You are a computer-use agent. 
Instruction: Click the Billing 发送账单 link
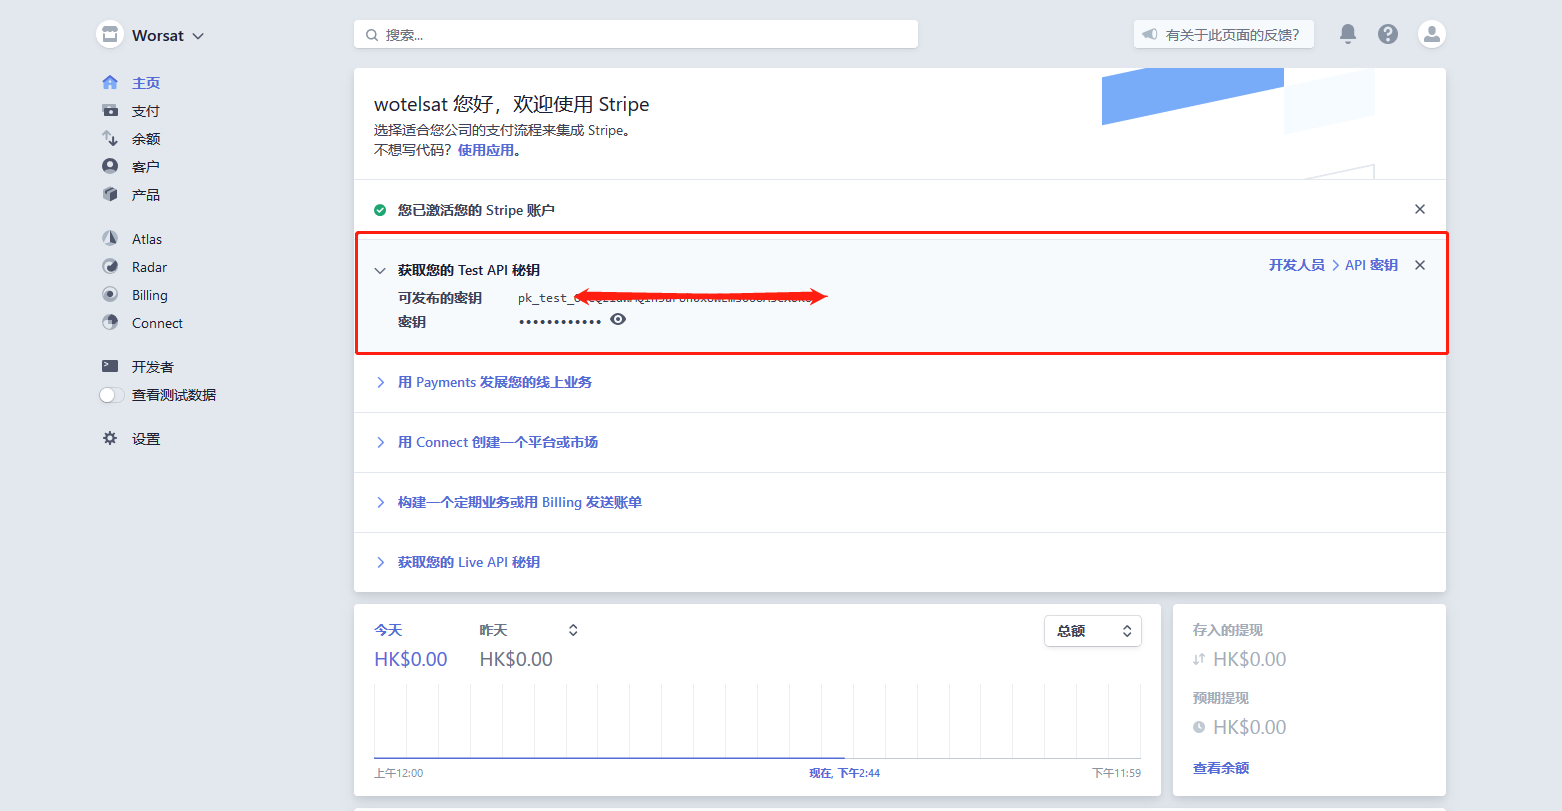pyautogui.click(x=520, y=502)
